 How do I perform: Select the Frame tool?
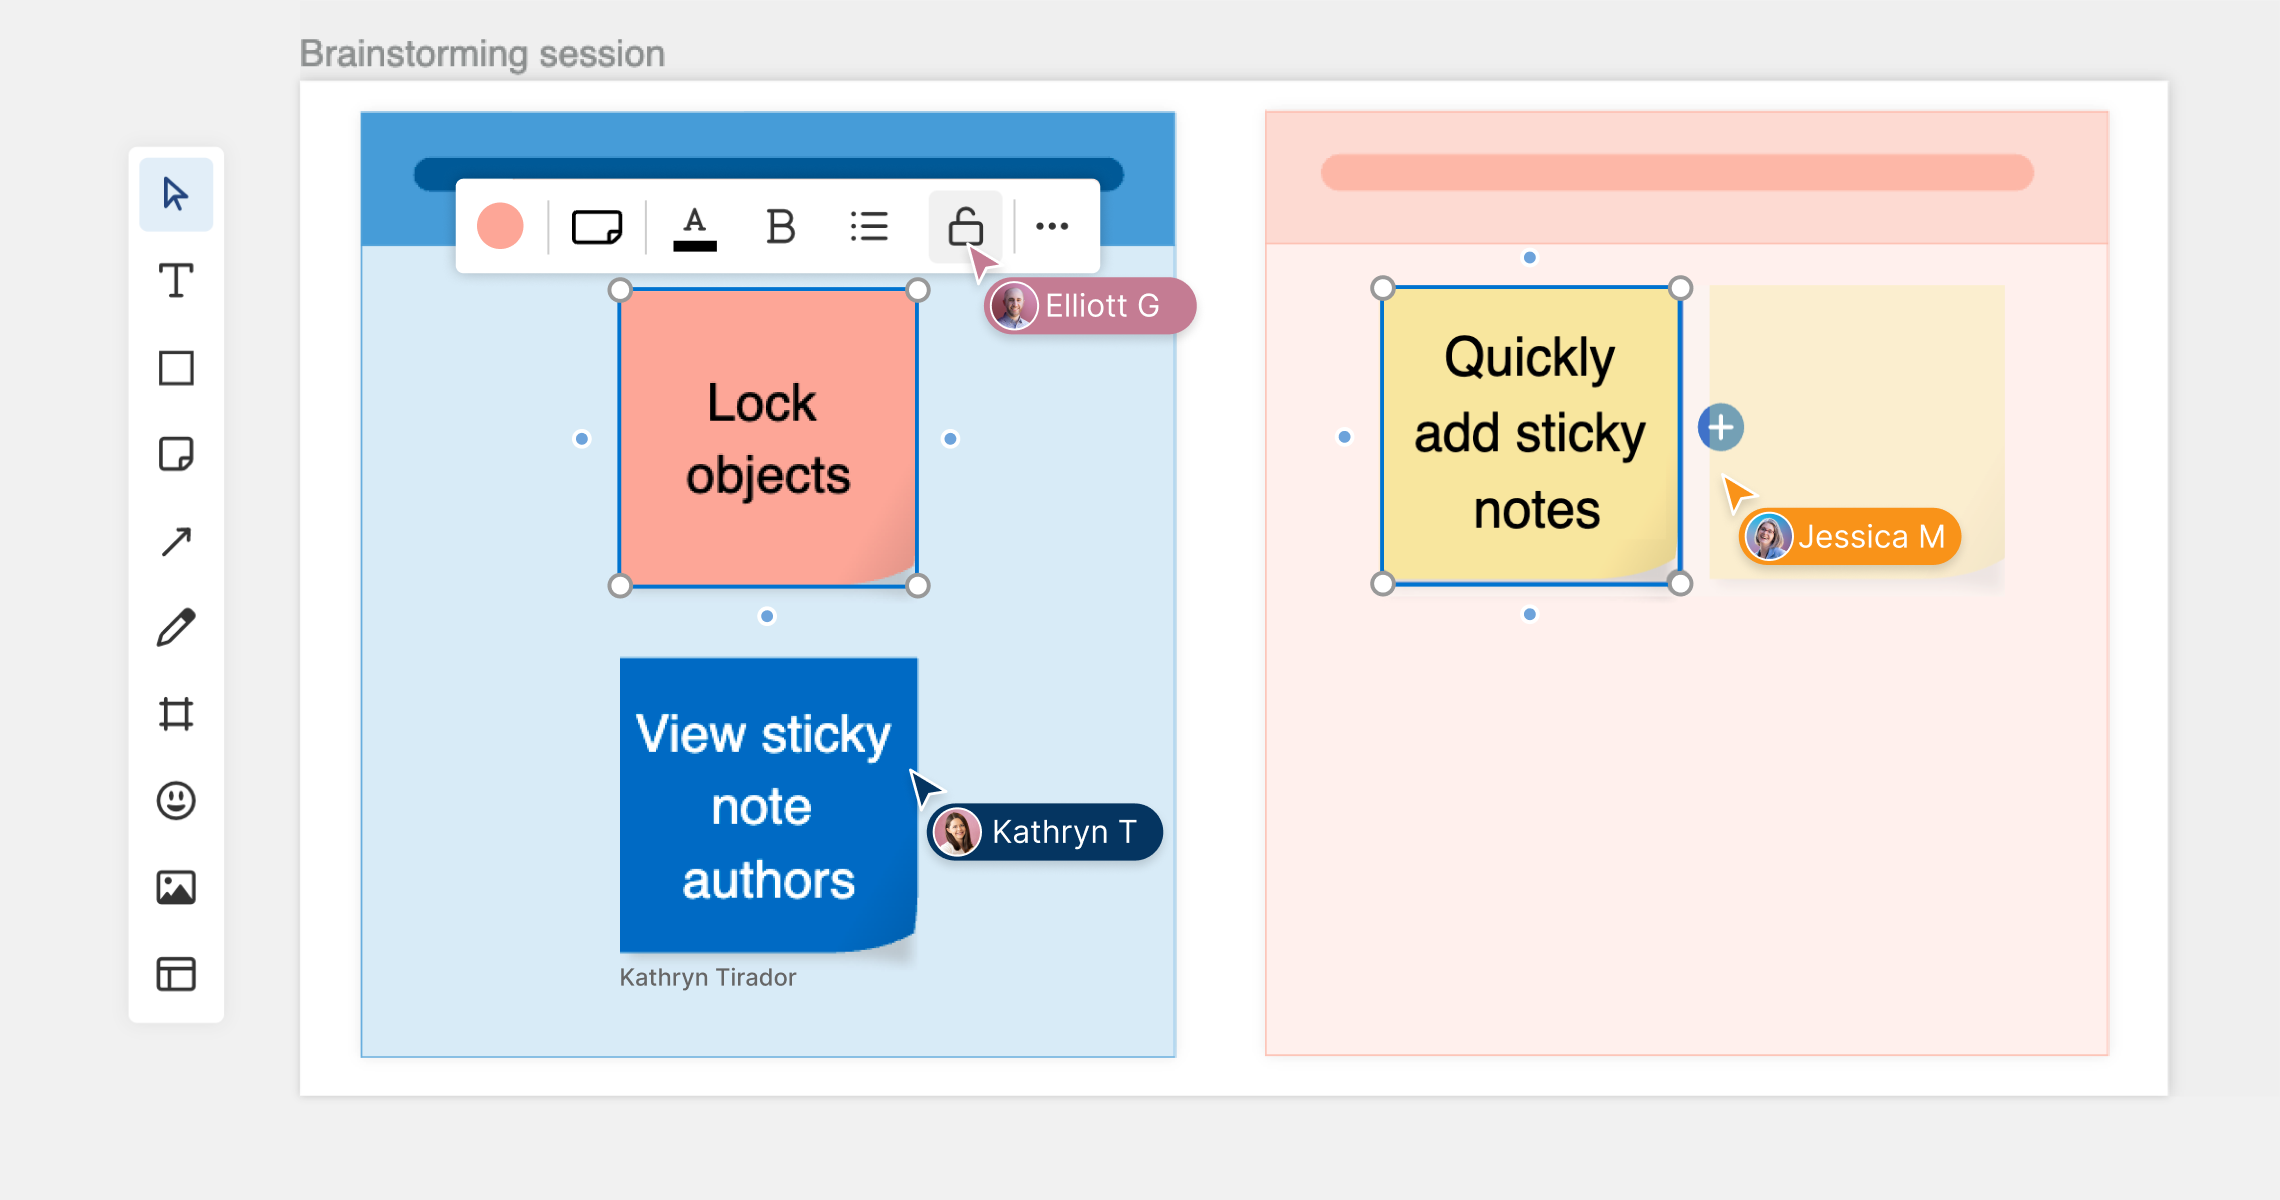coord(176,713)
